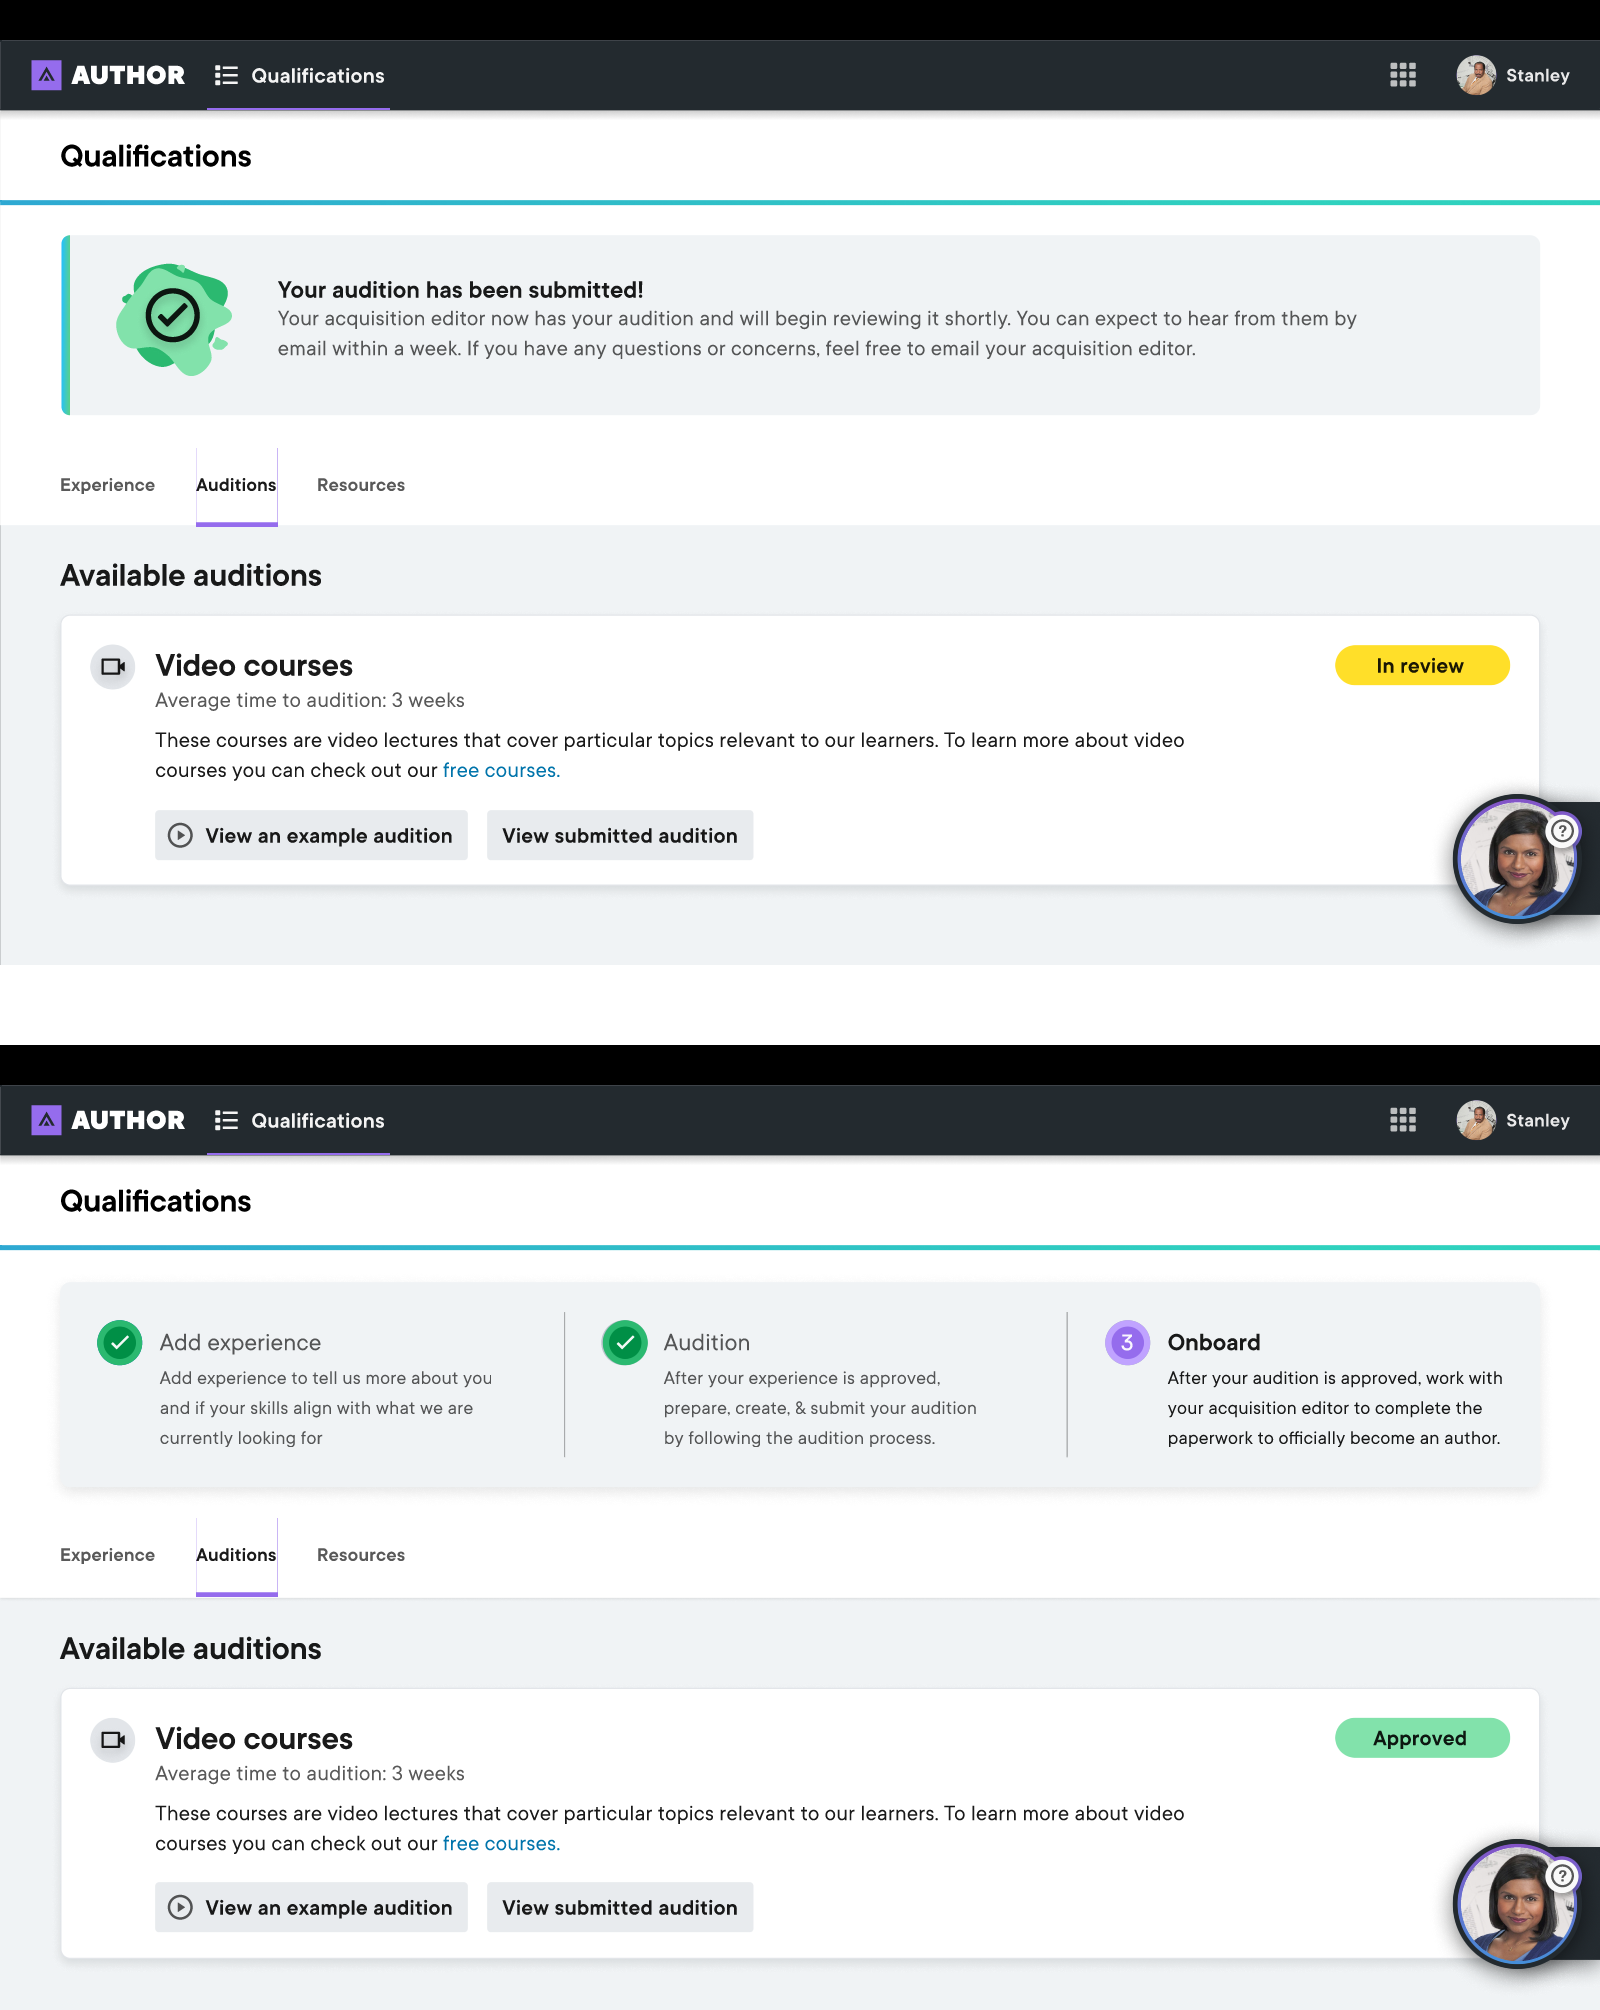
Task: Select the Auditions tab
Action: point(236,485)
